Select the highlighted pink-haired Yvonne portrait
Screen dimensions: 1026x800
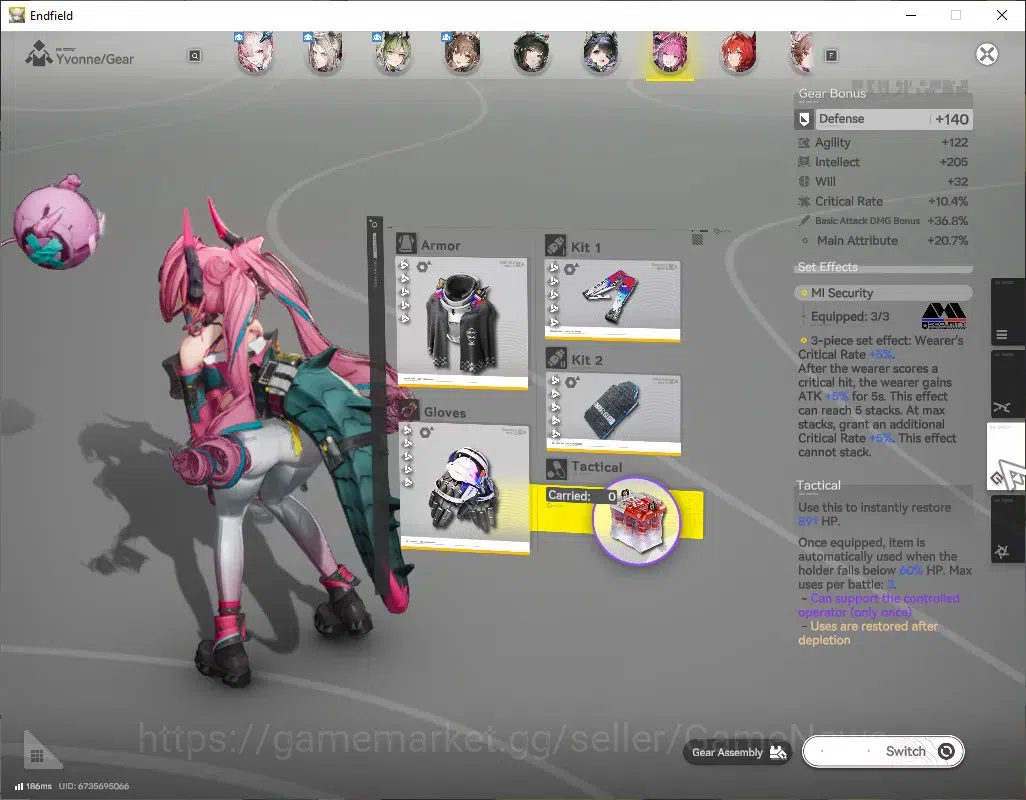pyautogui.click(x=669, y=54)
